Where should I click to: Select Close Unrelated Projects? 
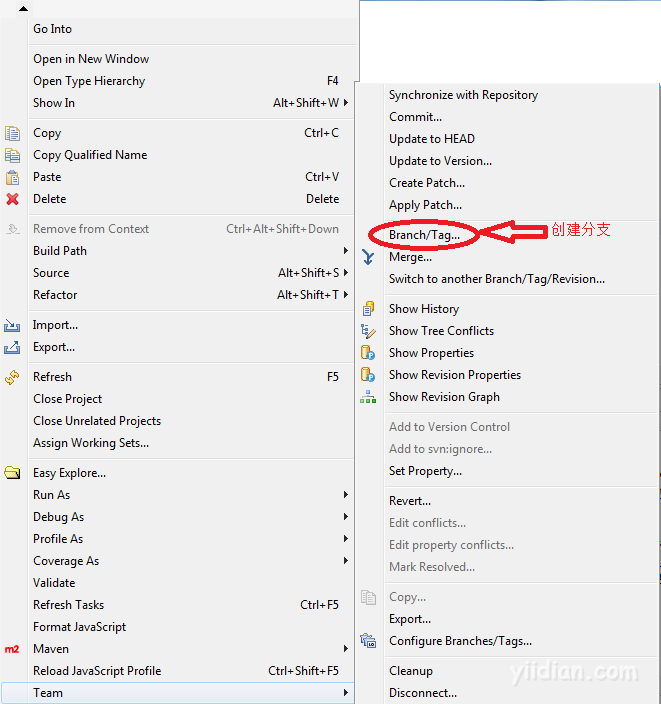(97, 421)
